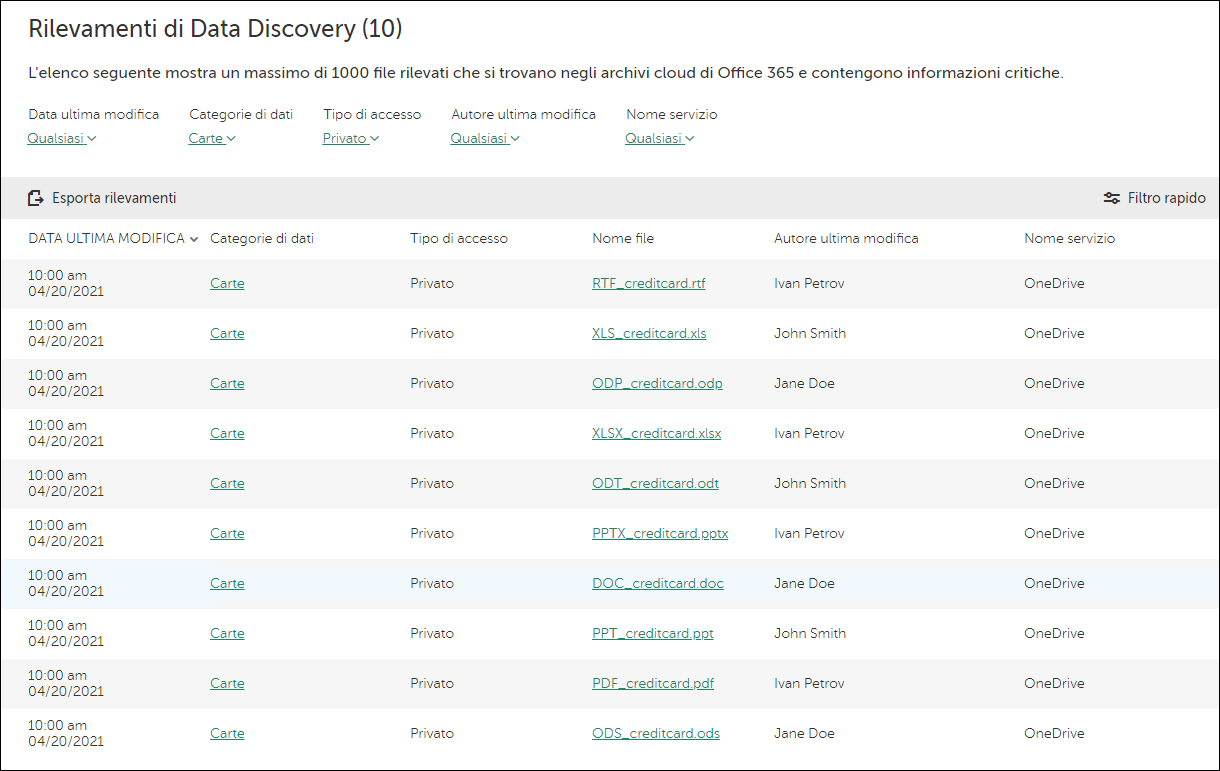Image resolution: width=1220 pixels, height=771 pixels.
Task: Click the DOC_creditcard.doc link
Action: (657, 583)
